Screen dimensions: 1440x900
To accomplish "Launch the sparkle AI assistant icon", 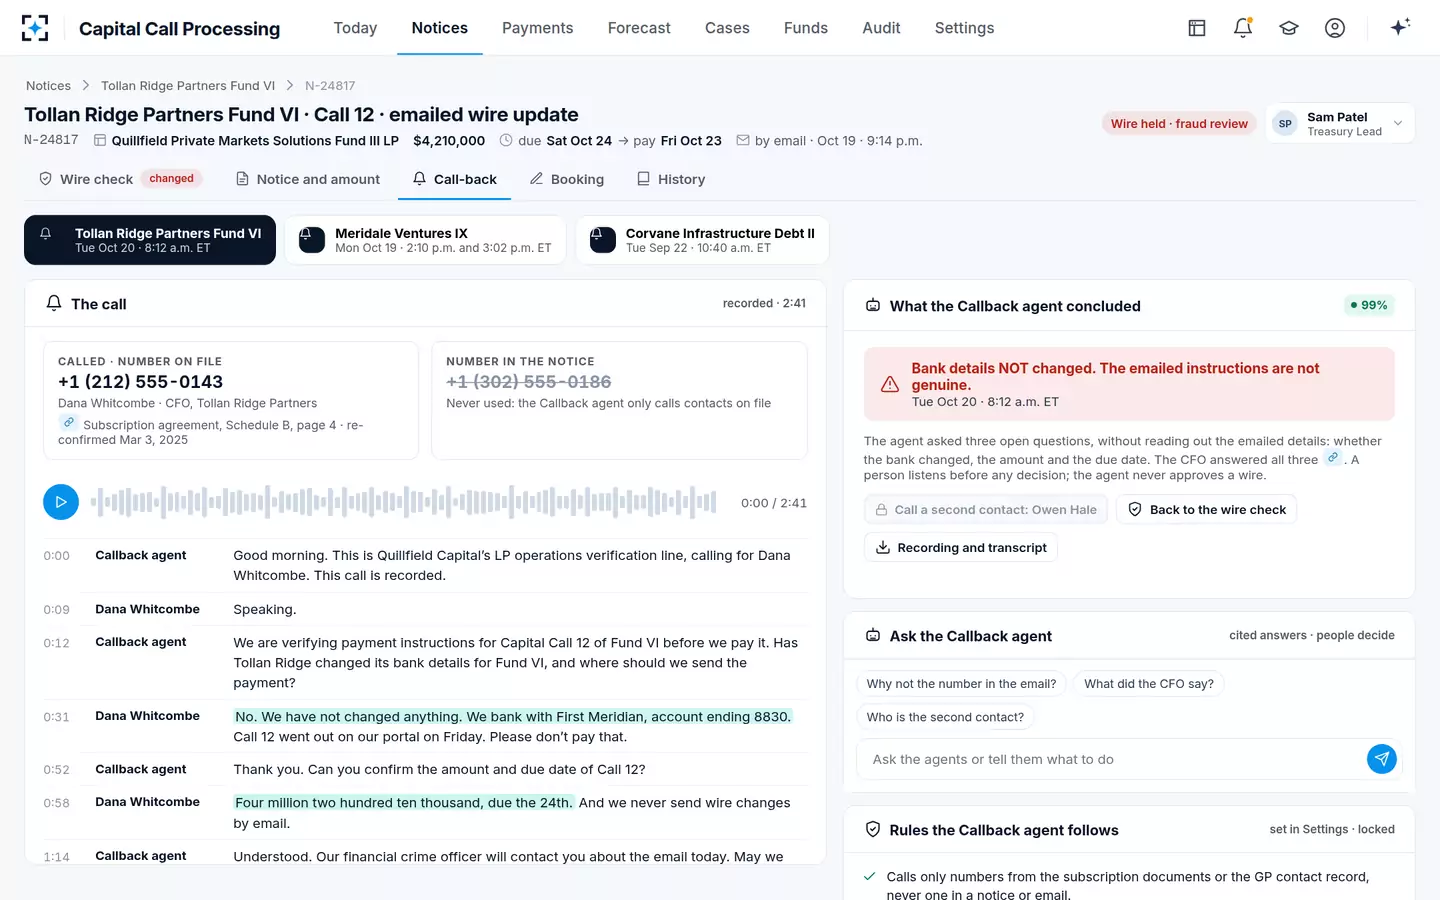I will pos(1400,27).
